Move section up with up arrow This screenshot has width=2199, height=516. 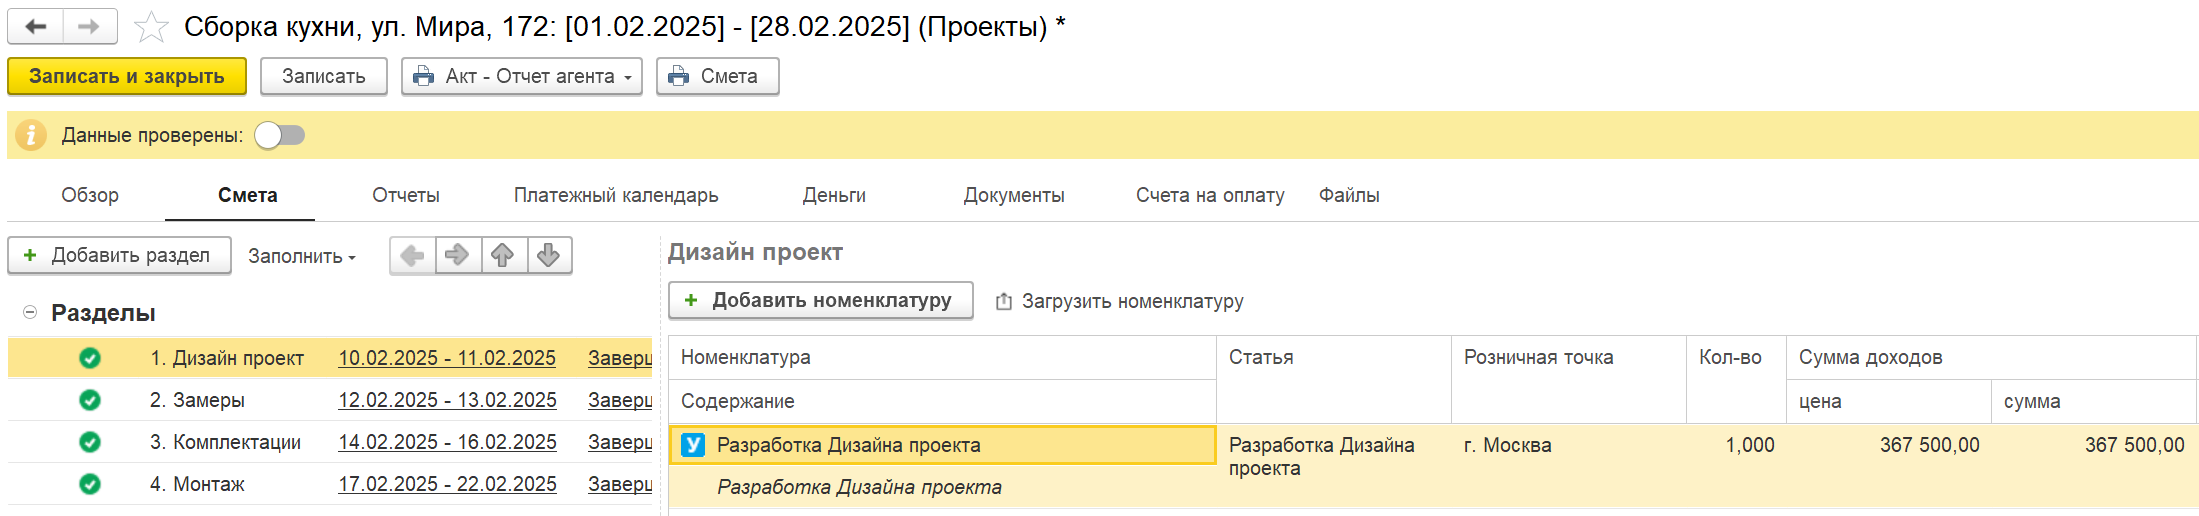point(503,256)
